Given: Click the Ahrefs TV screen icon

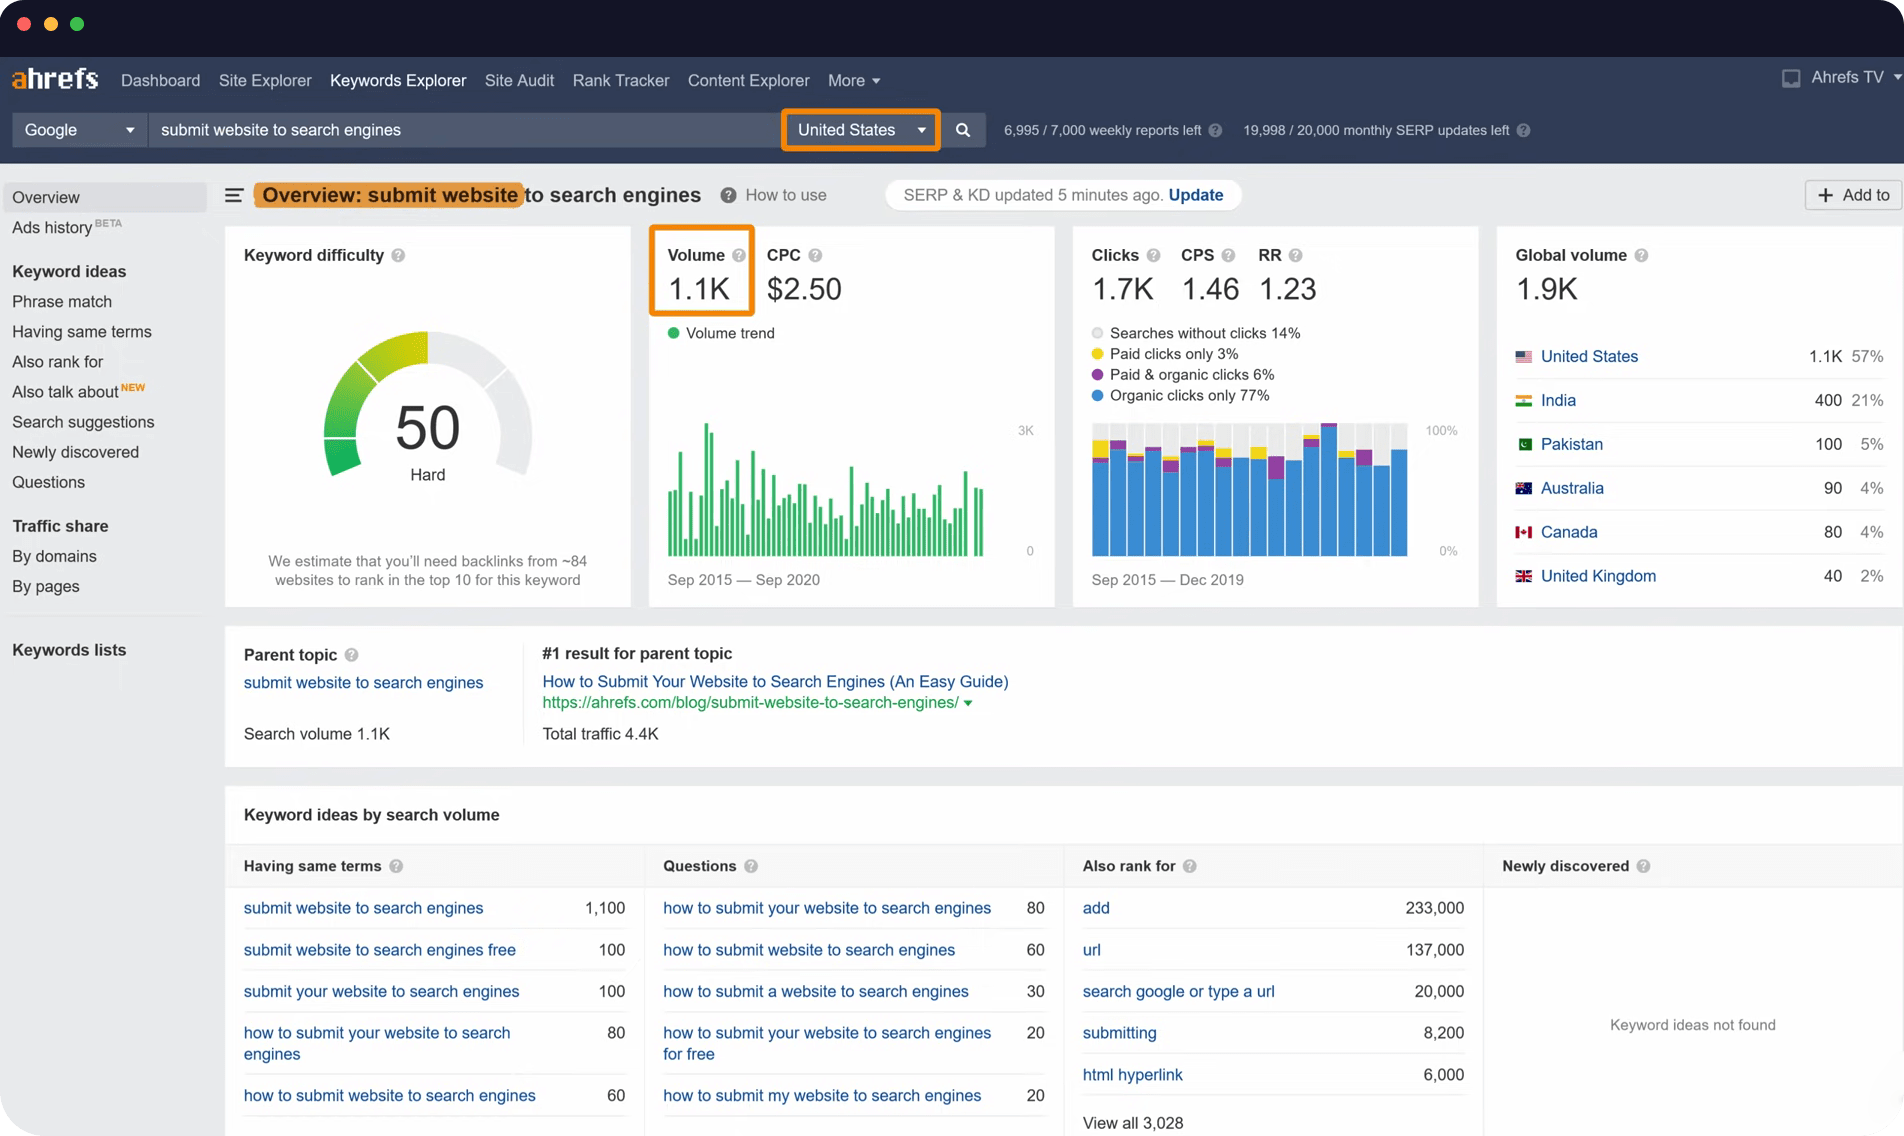Looking at the screenshot, I should pos(1791,78).
